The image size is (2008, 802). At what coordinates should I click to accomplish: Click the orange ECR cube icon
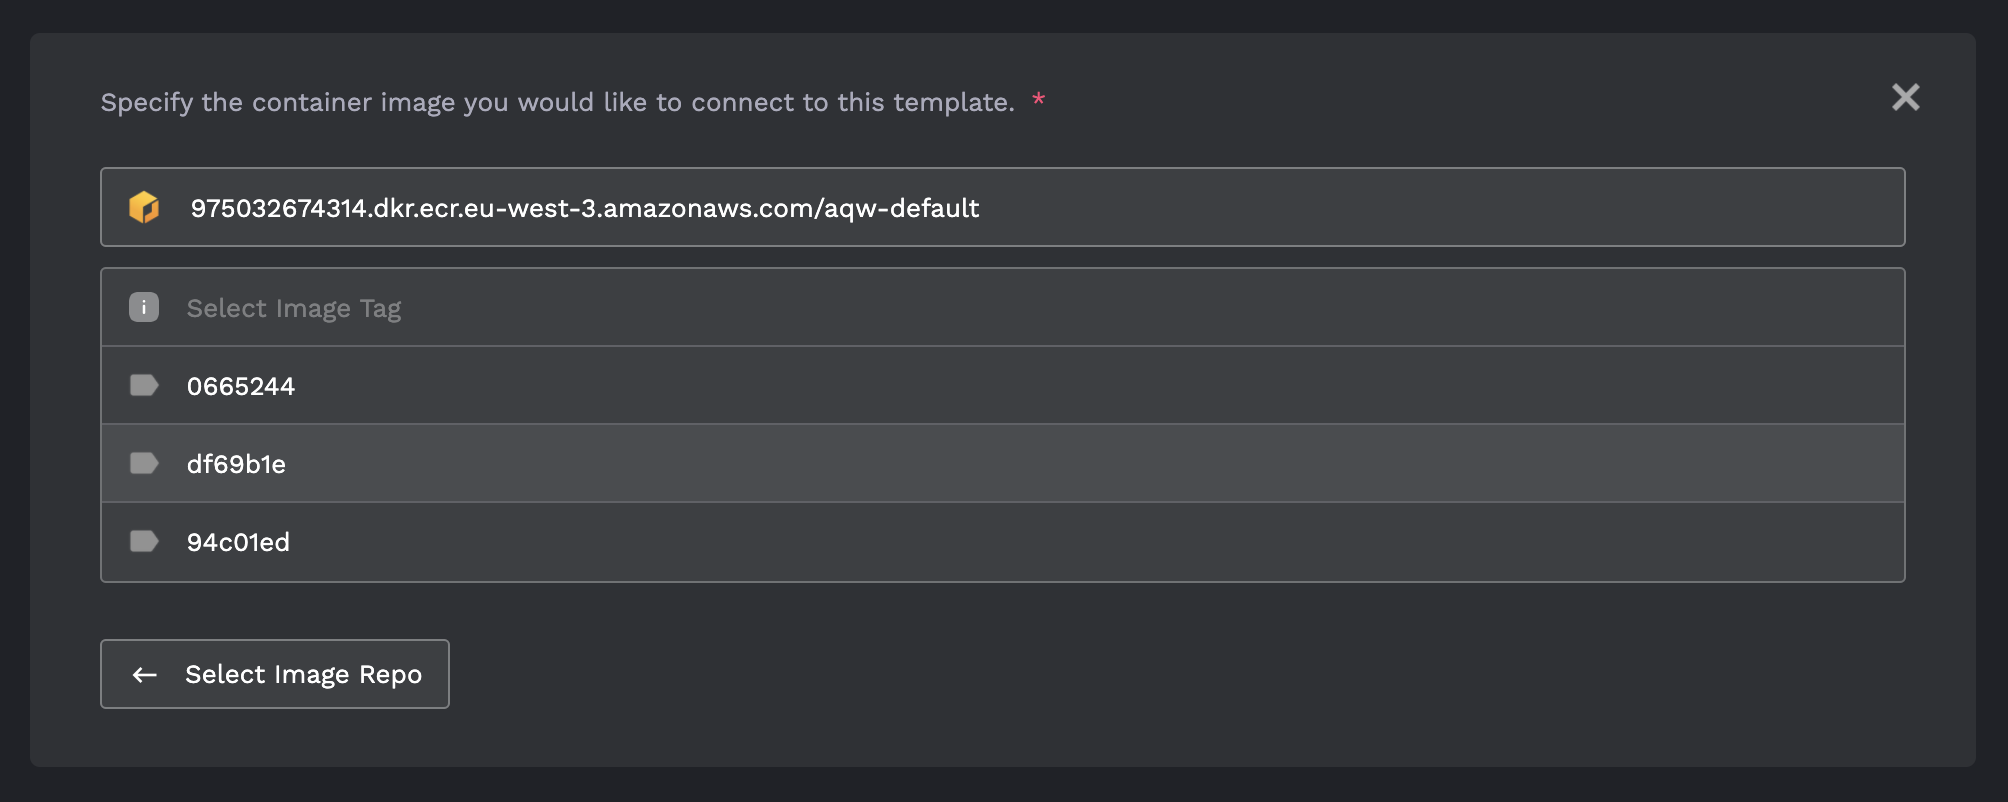point(144,207)
